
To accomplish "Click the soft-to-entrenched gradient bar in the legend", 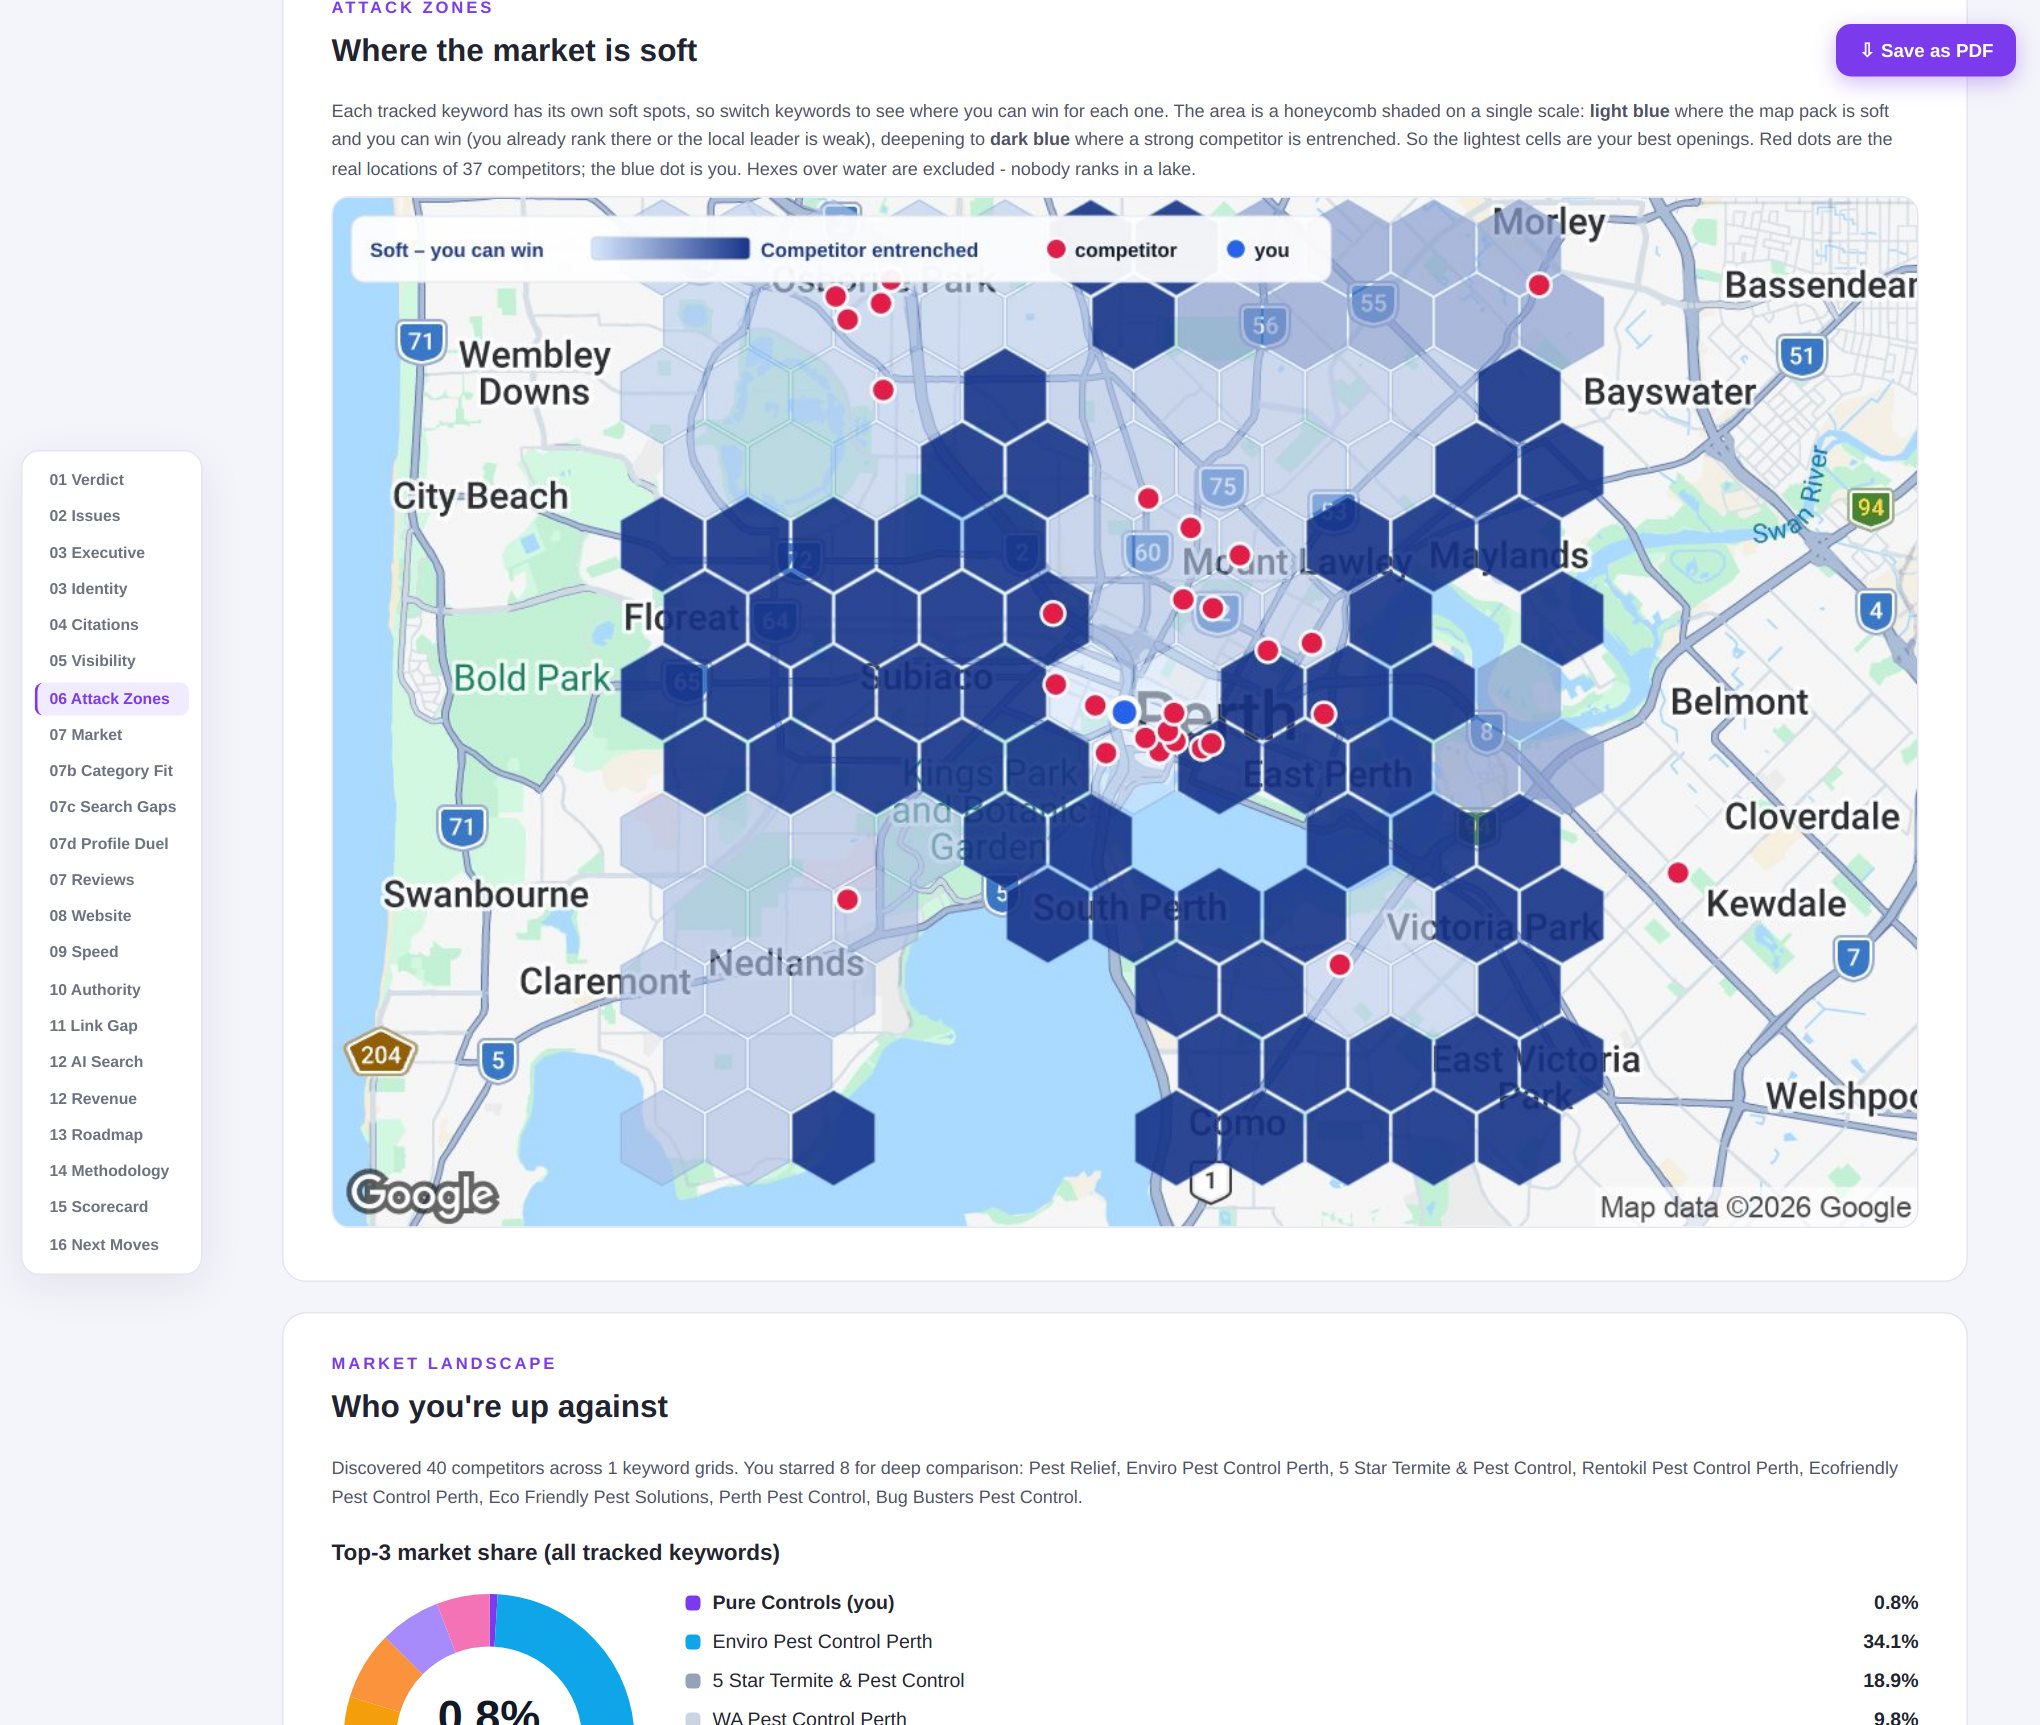I will (x=670, y=249).
